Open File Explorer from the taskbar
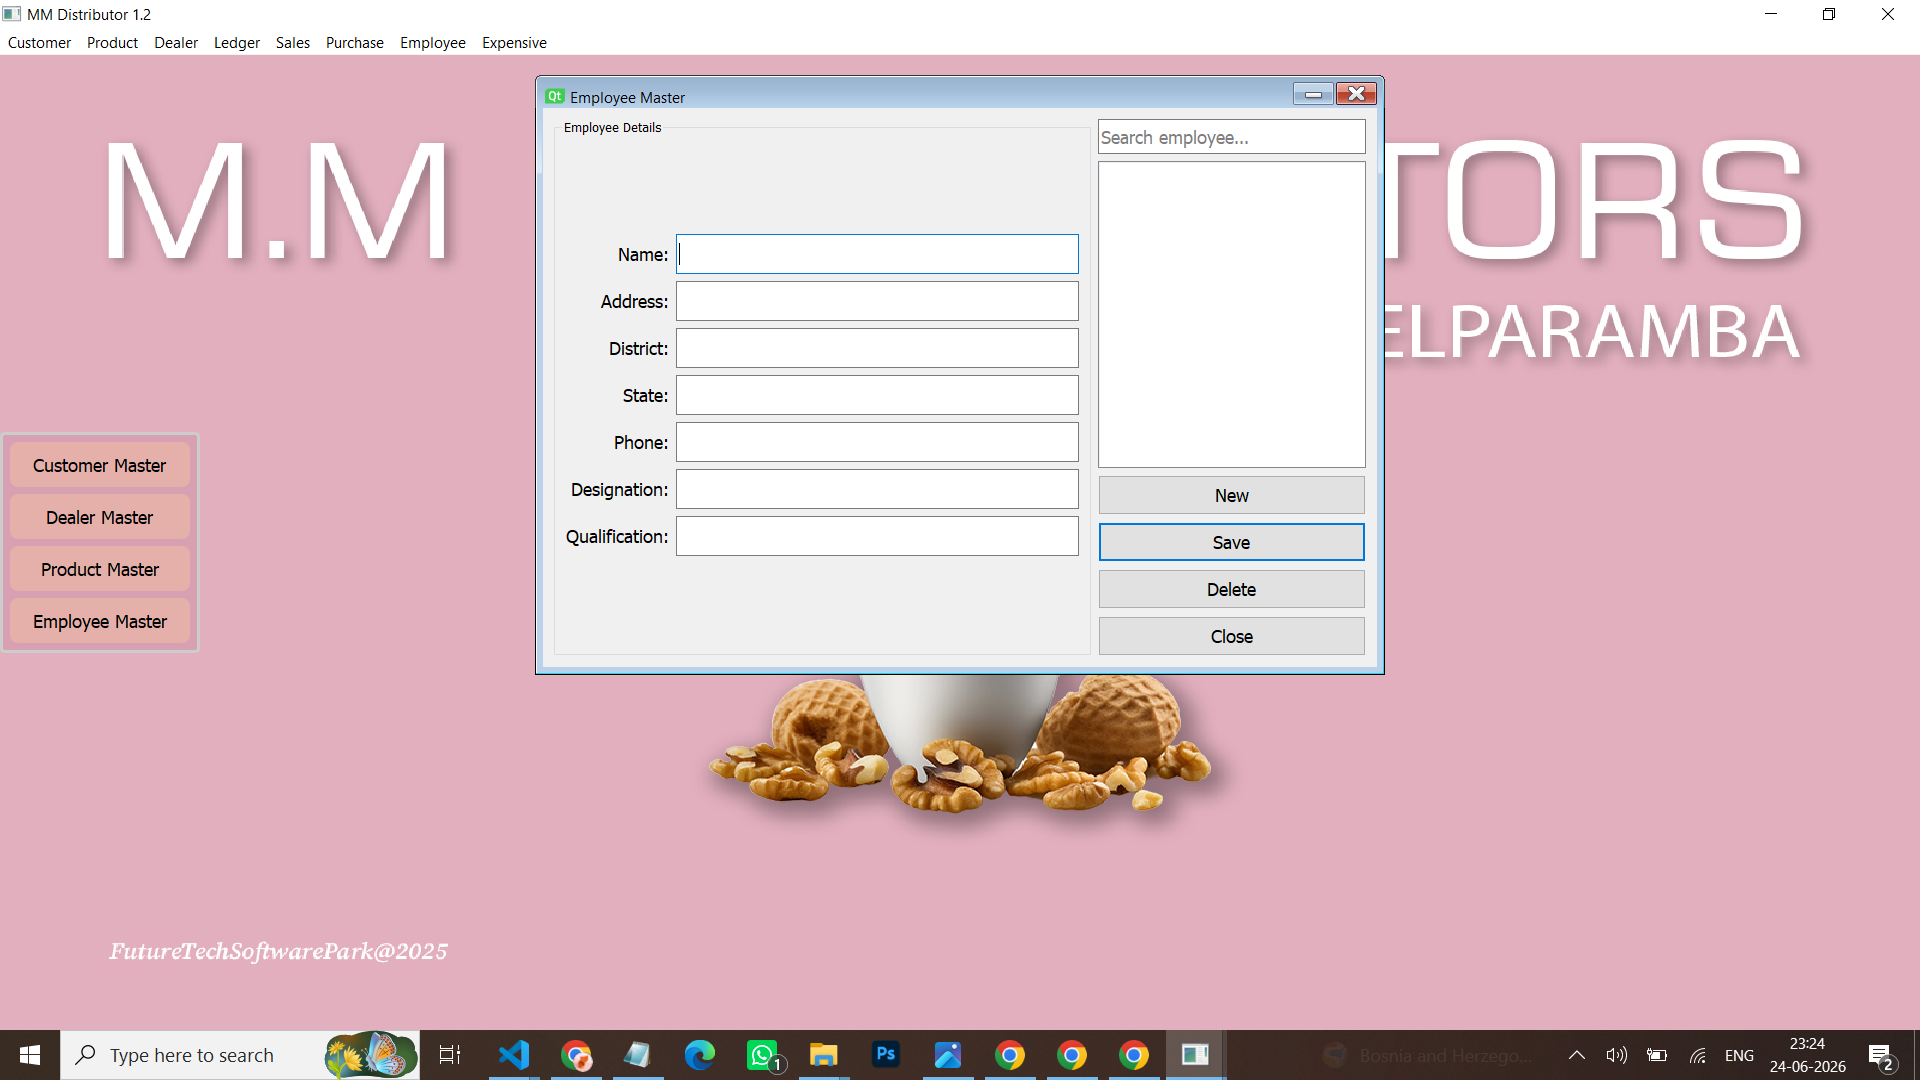The width and height of the screenshot is (1920, 1080). [x=824, y=1055]
